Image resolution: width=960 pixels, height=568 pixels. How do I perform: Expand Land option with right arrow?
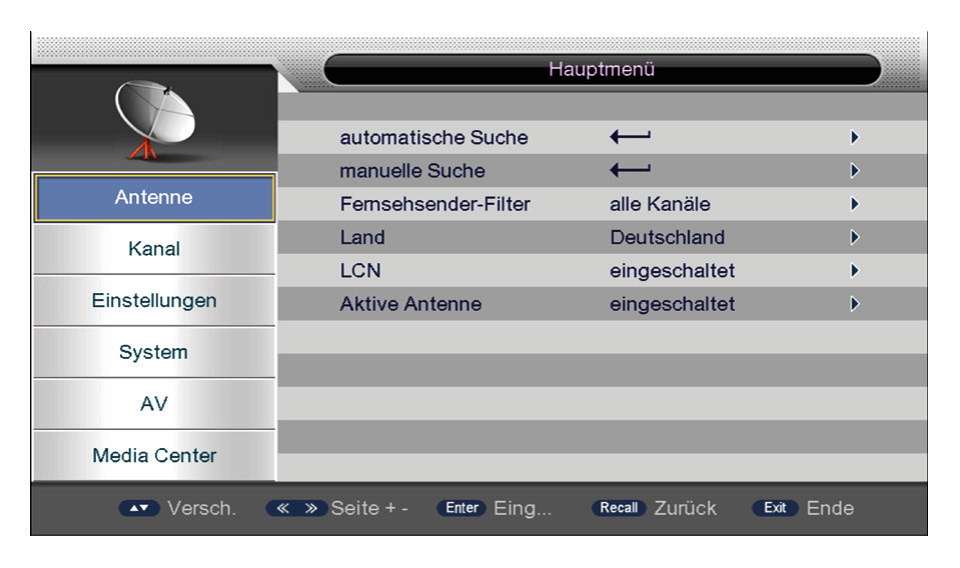tap(855, 237)
